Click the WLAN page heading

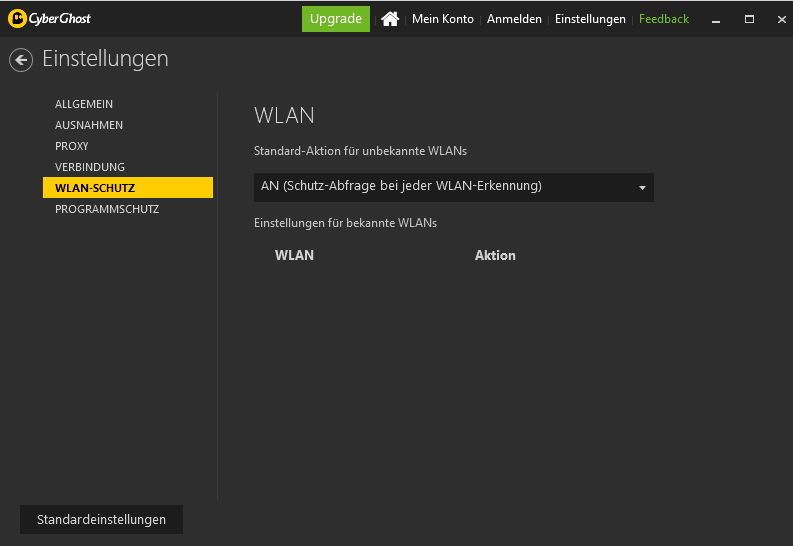284,115
